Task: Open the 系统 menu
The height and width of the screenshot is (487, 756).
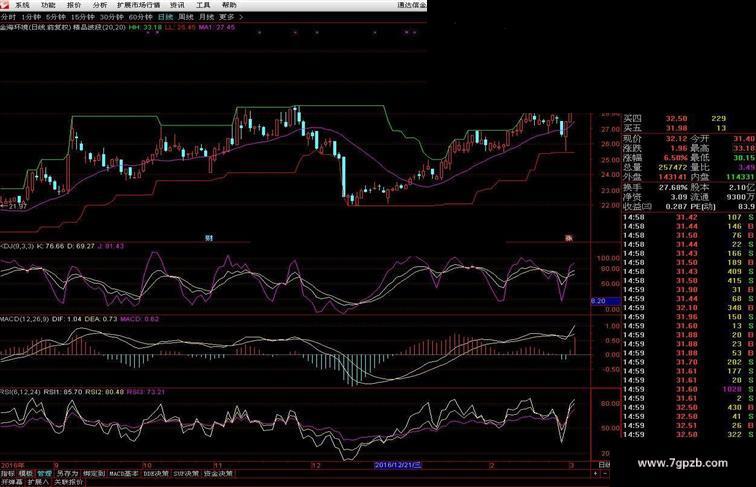Action: (22, 5)
